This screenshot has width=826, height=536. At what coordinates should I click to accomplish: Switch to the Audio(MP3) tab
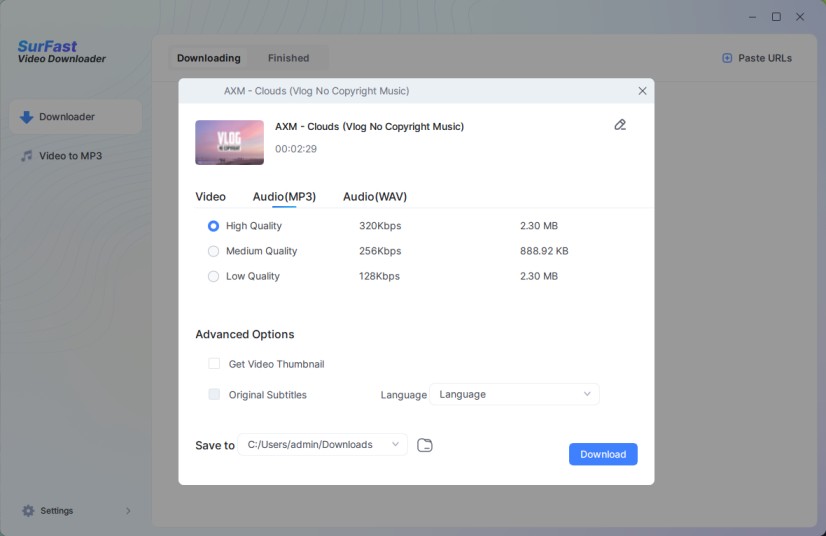point(284,197)
